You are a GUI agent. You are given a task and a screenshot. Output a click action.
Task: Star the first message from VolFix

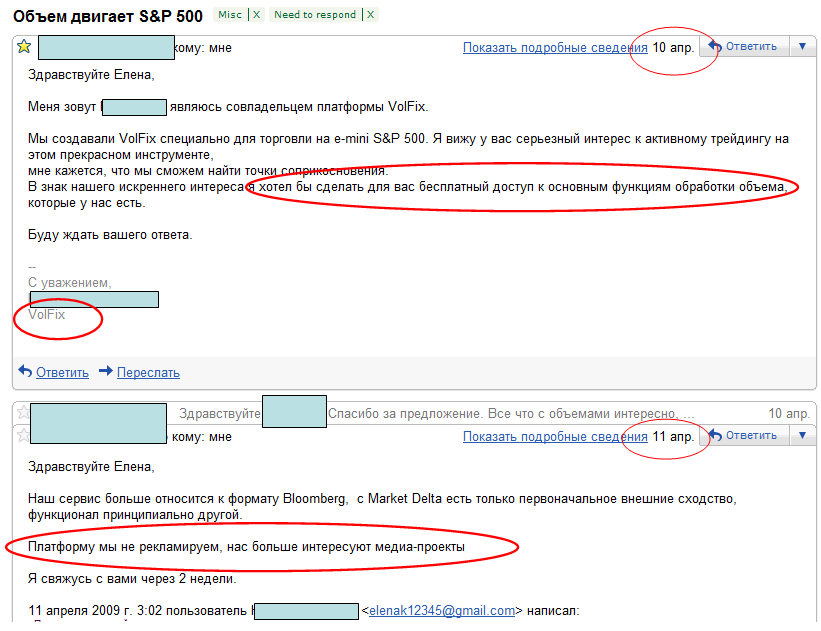pyautogui.click(x=24, y=47)
